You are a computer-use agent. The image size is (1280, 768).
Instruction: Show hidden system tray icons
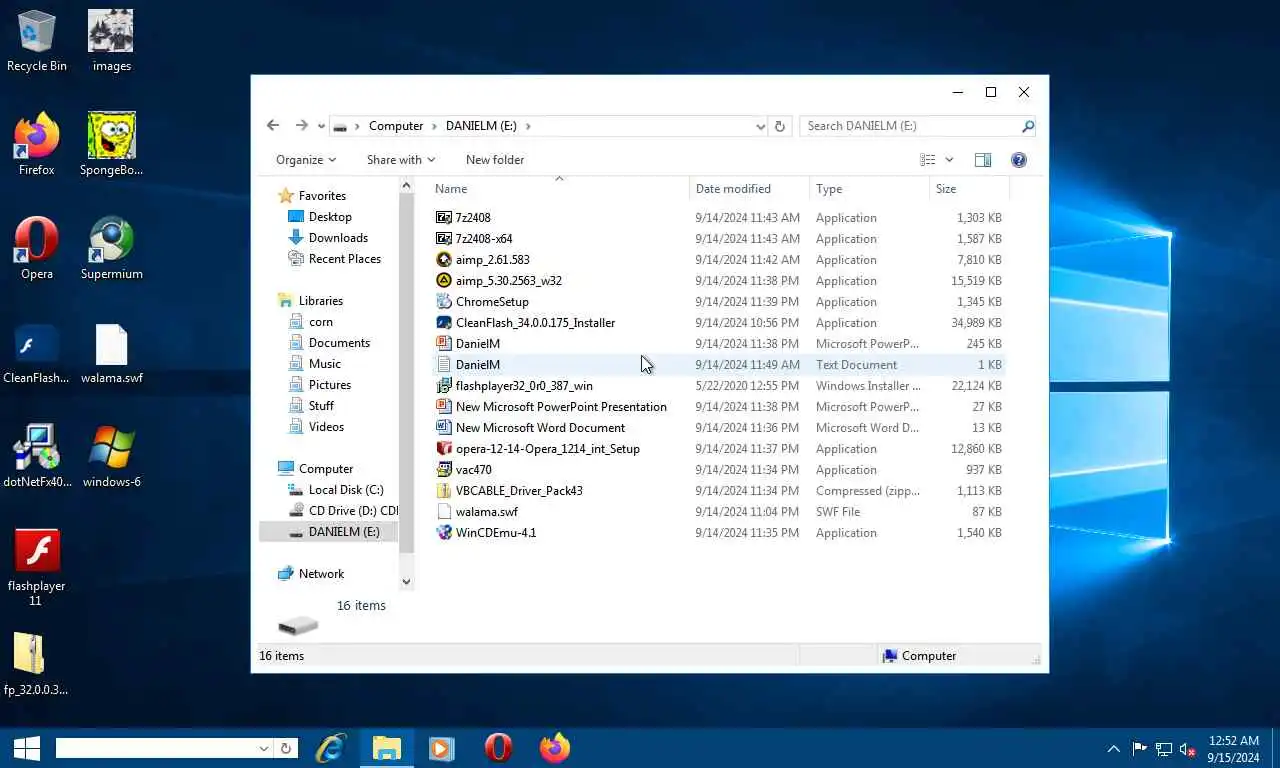tap(1113, 749)
